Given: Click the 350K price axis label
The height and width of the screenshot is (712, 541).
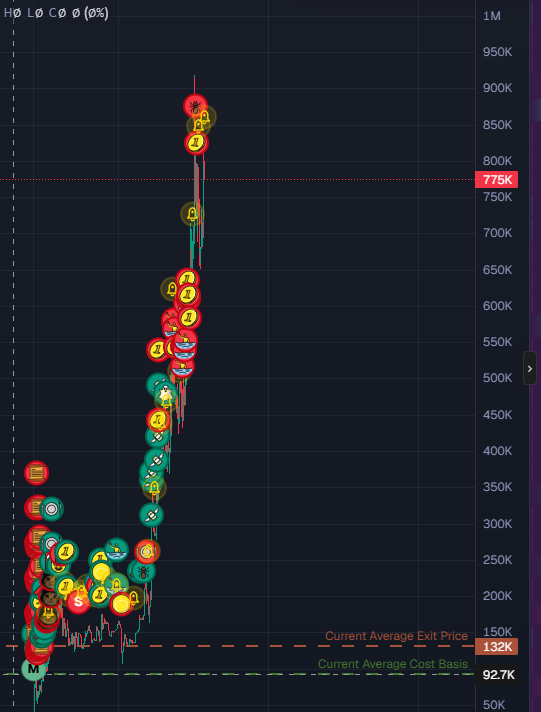Looking at the screenshot, I should (x=497, y=487).
